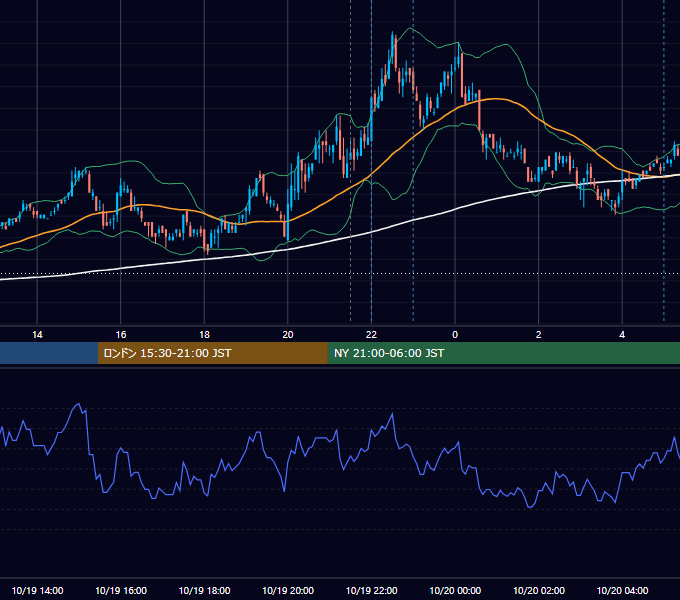Click the ロンドン 15:30-21:00 JST session bar
Viewport: 680px width, 600px height.
(212, 353)
